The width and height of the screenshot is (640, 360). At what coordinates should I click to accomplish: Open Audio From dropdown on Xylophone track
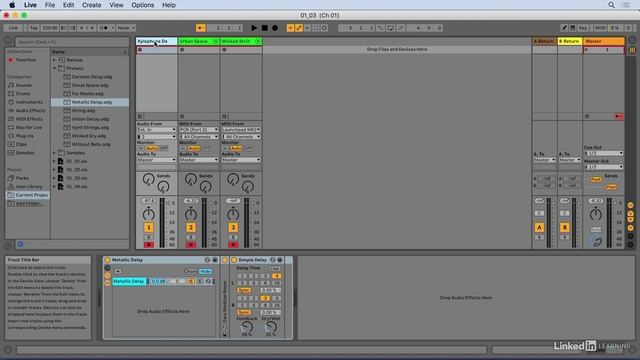click(x=156, y=130)
